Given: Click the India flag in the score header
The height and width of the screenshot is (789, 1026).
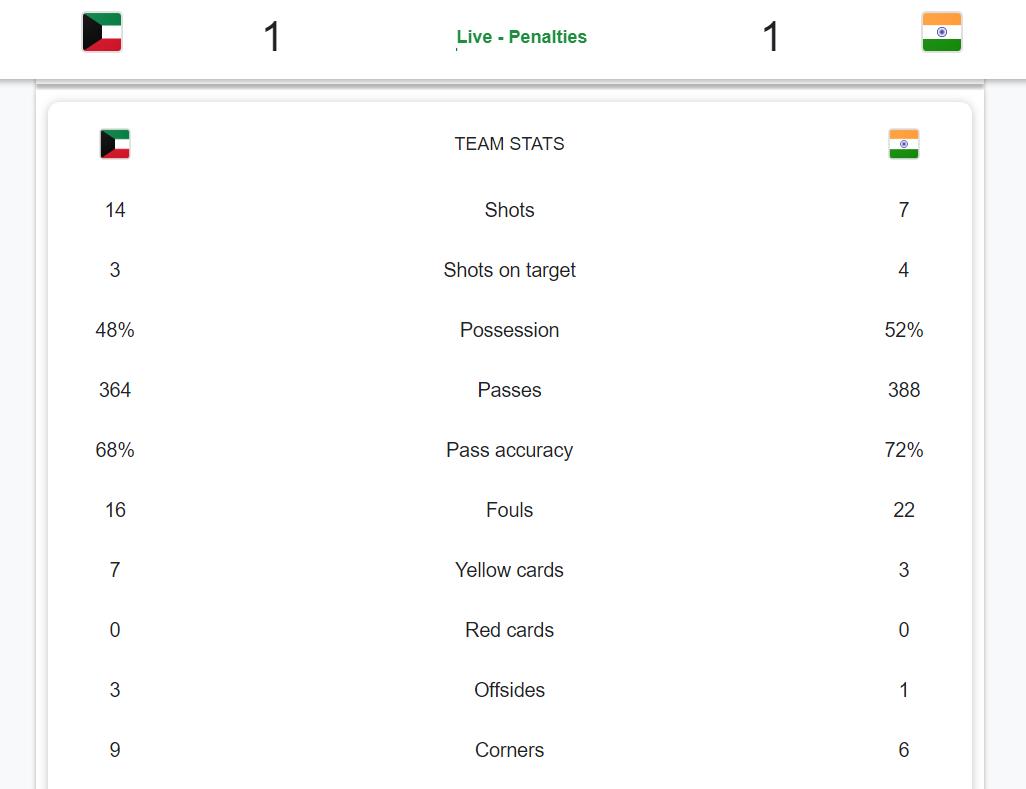Looking at the screenshot, I should pos(941,32).
